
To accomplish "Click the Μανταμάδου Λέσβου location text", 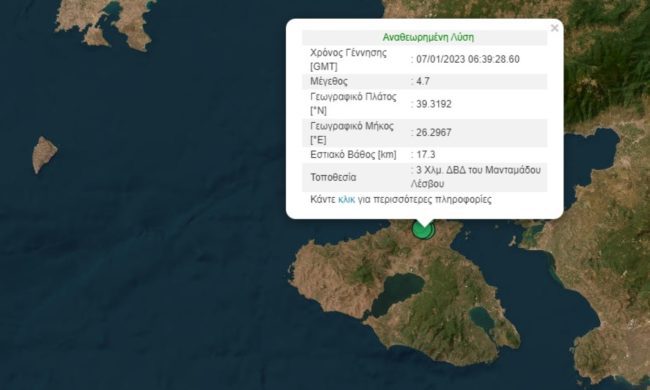I will point(476,177).
